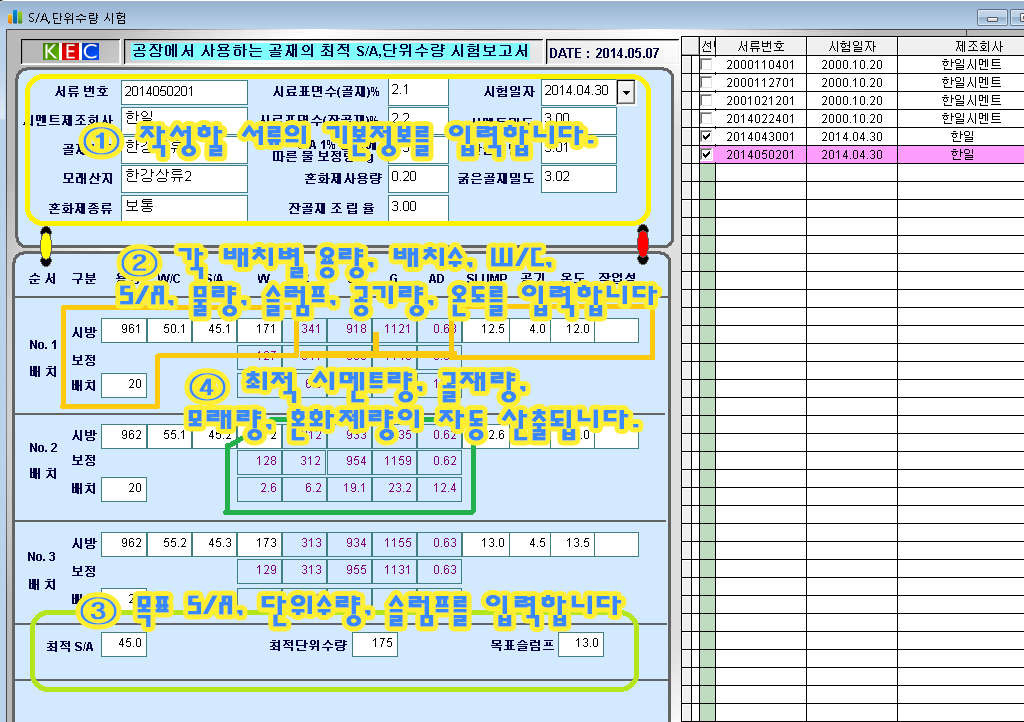The height and width of the screenshot is (722, 1024).
Task: Click the 모래산지 field 한강상류2
Action: click(x=184, y=178)
